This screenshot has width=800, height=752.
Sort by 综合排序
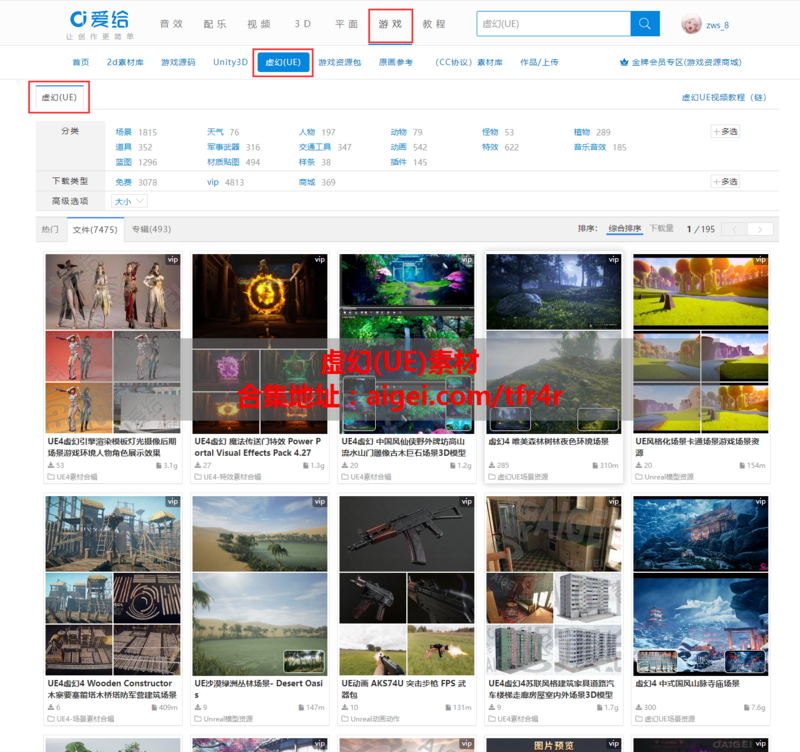[x=625, y=229]
